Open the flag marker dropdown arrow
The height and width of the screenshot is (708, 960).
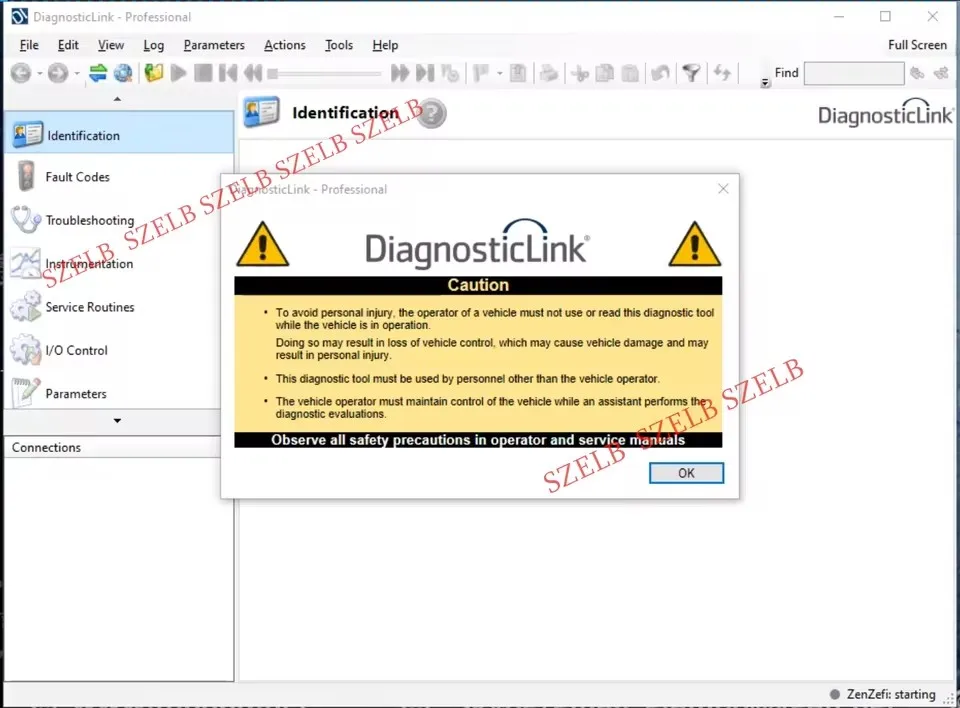pyautogui.click(x=500, y=74)
